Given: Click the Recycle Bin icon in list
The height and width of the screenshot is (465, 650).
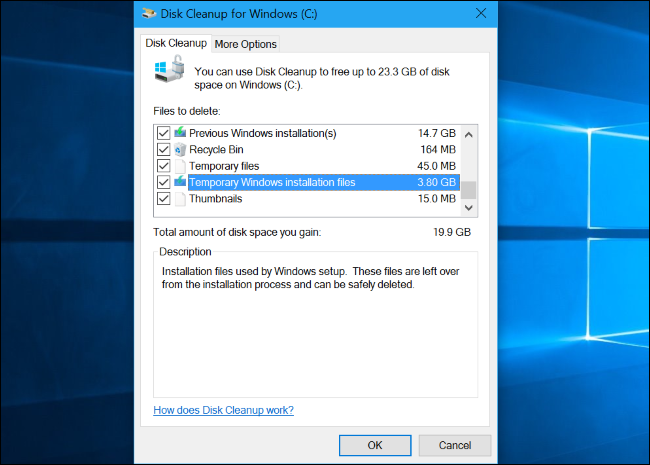Looking at the screenshot, I should (180, 149).
